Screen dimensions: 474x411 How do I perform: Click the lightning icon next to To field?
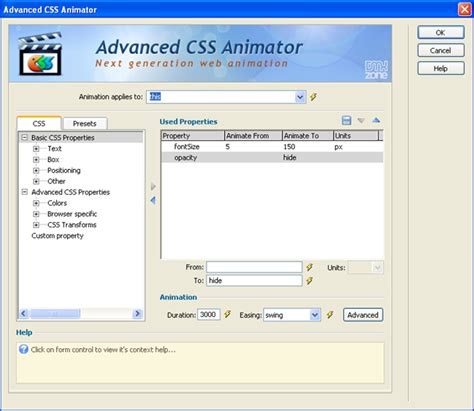(309, 281)
